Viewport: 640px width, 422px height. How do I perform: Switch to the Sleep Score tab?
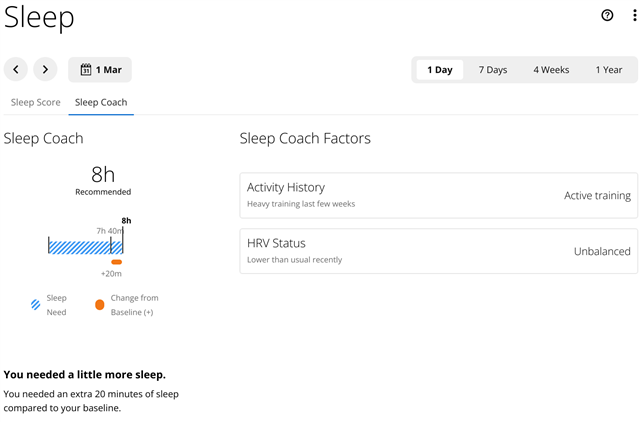pyautogui.click(x=36, y=102)
